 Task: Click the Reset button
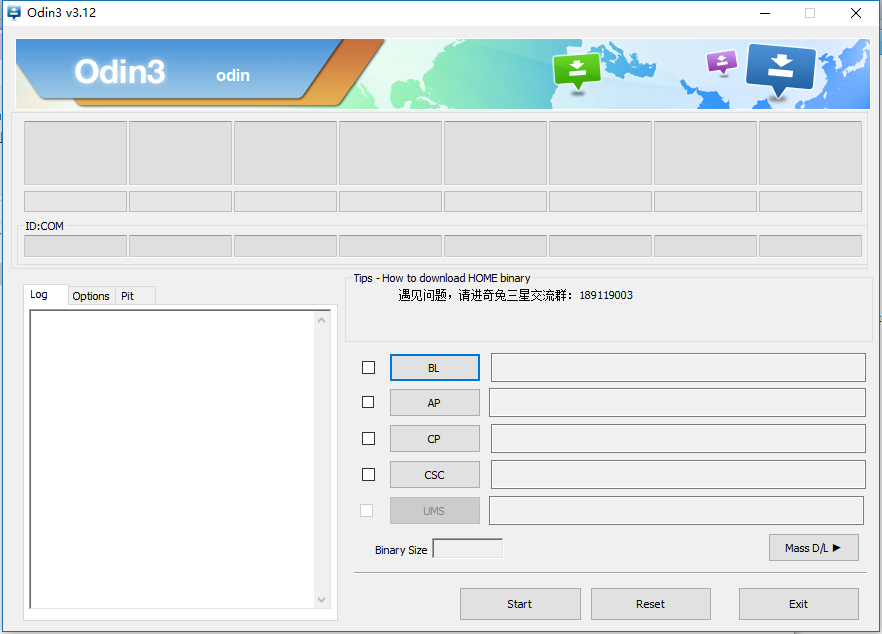(650, 604)
